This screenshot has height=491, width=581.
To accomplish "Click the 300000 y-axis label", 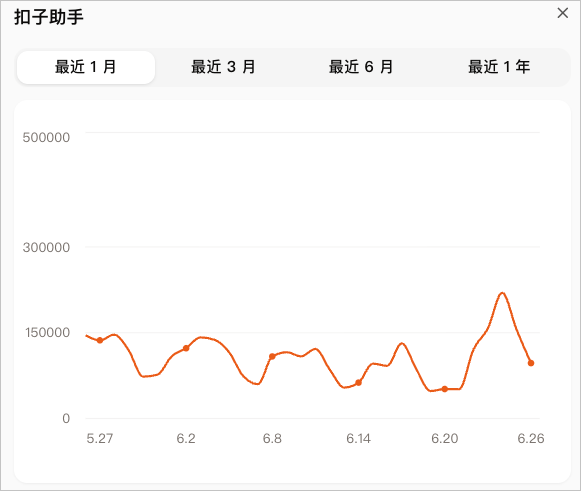I will (46, 248).
